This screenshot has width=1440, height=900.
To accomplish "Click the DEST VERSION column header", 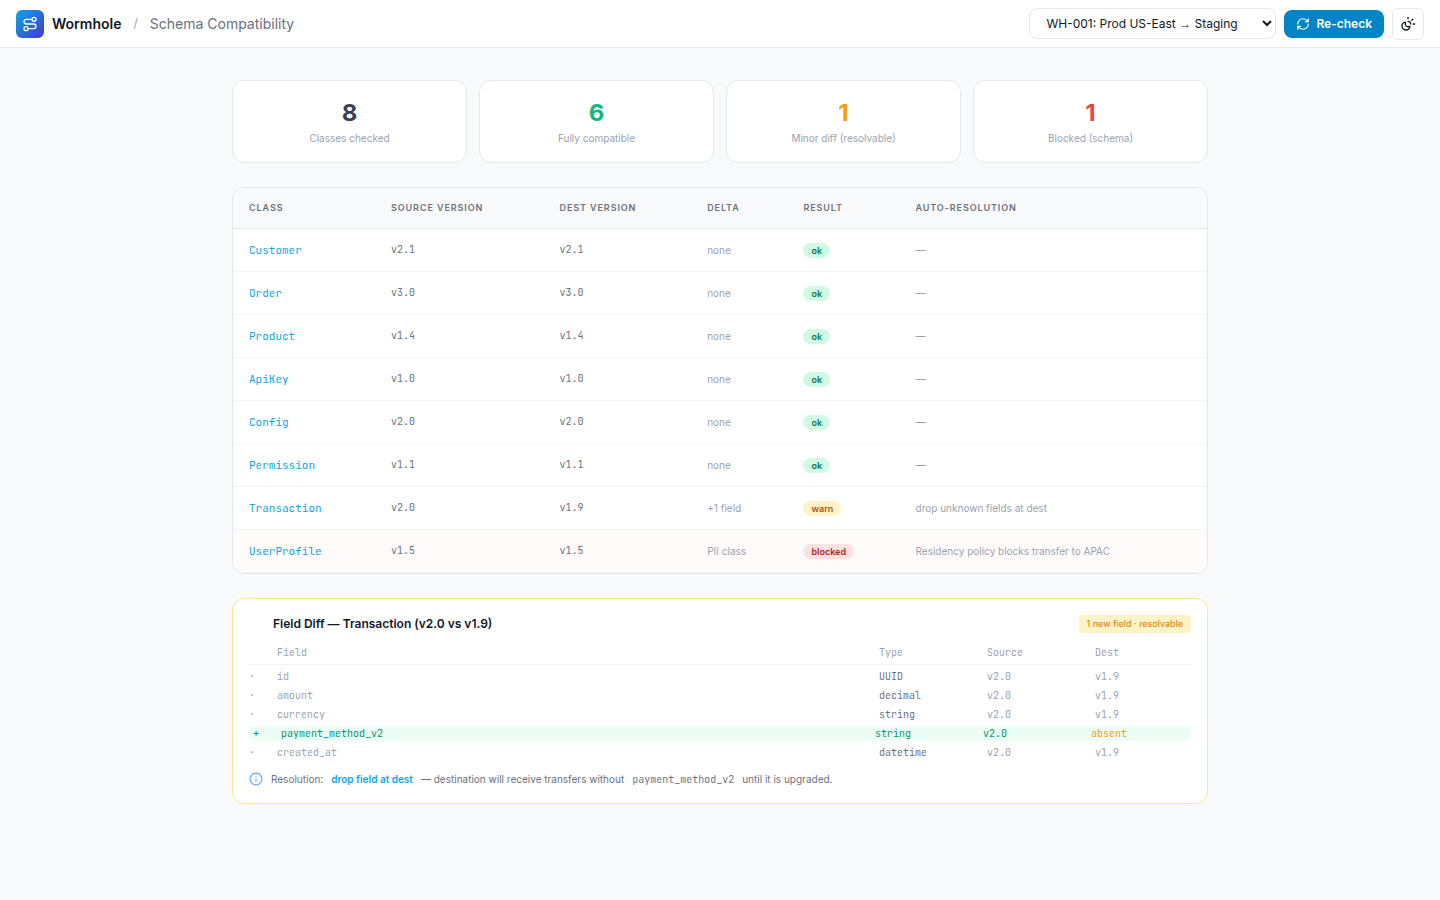I will [597, 208].
